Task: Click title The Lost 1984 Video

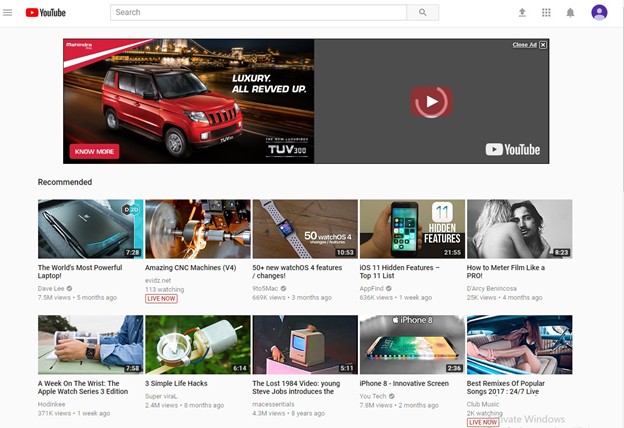Action: pos(296,387)
